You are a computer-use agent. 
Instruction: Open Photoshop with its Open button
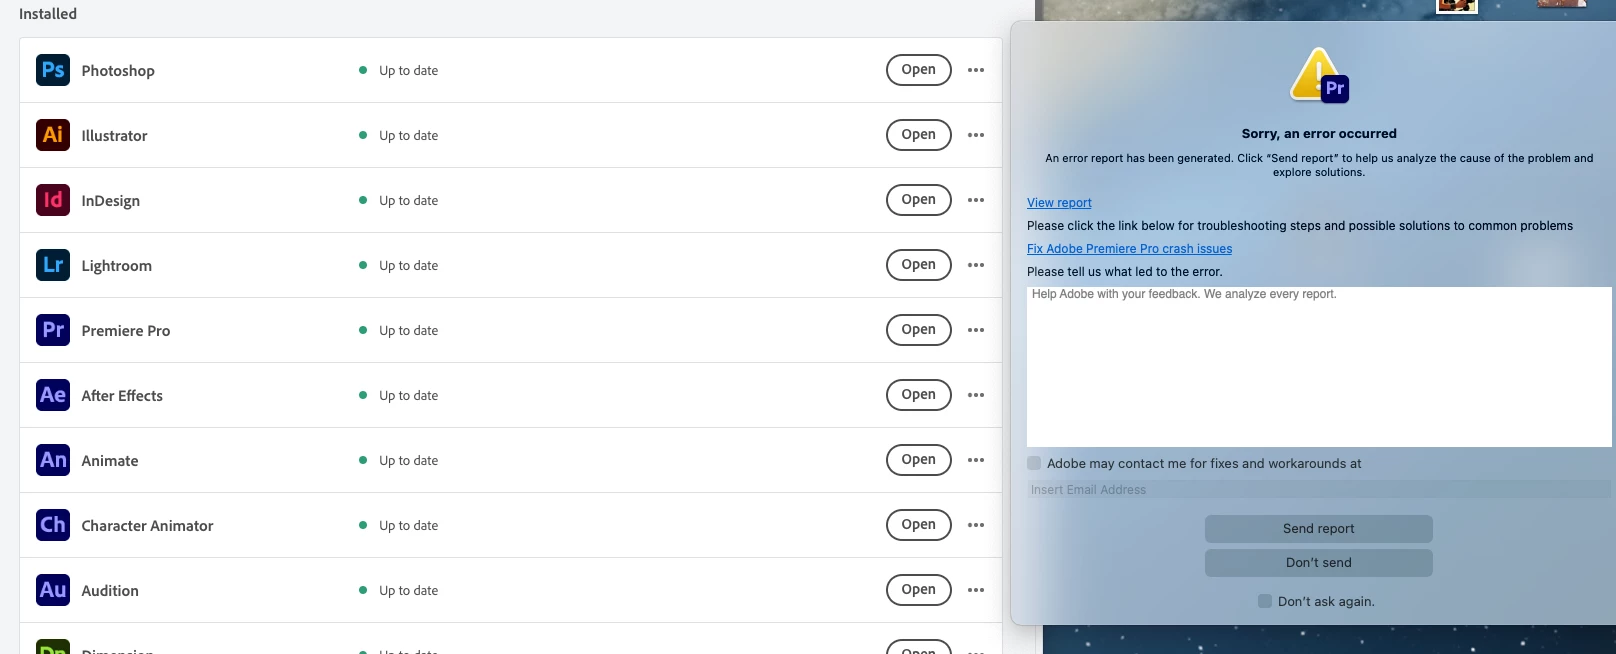tap(918, 70)
